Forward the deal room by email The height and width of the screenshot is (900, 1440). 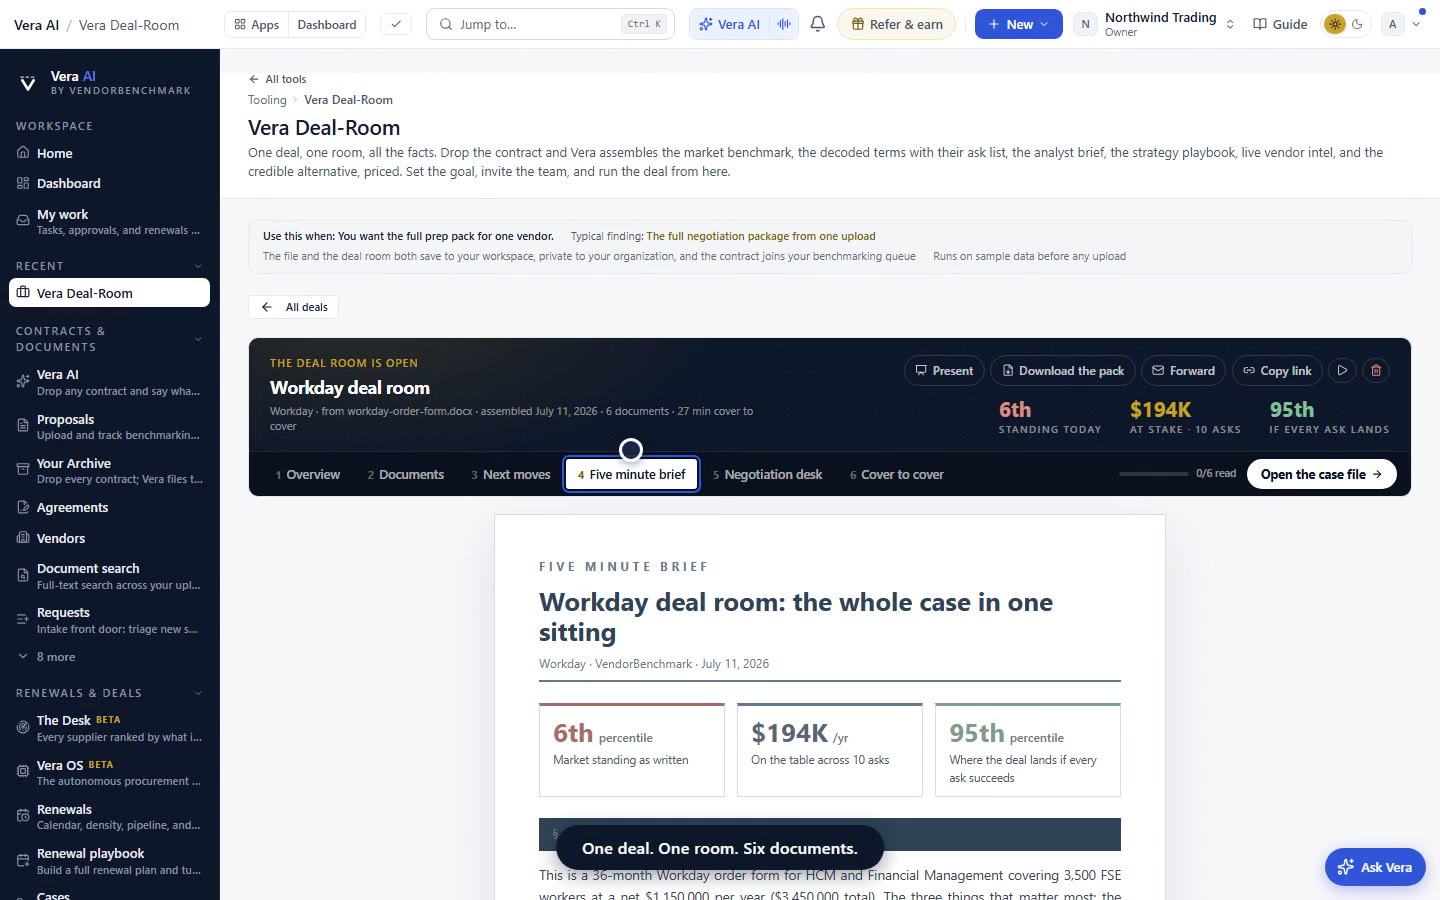[x=1183, y=370]
